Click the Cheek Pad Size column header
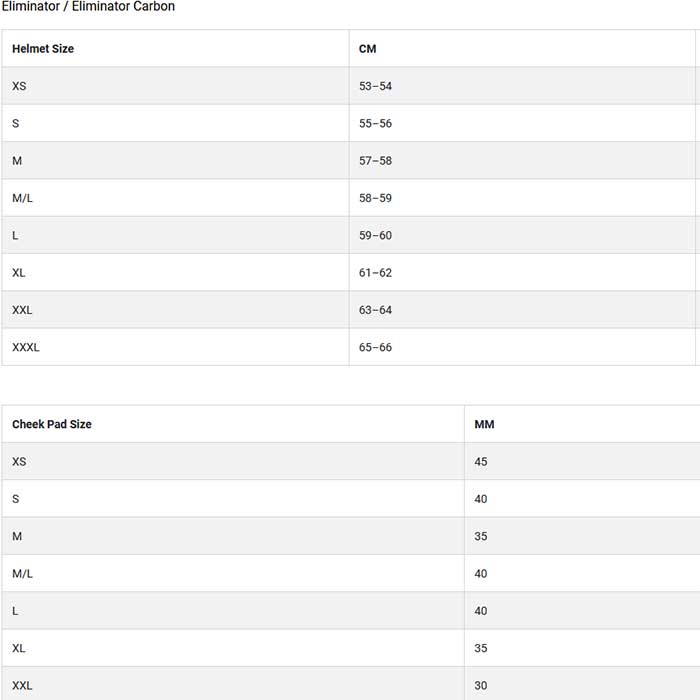 click(x=52, y=424)
